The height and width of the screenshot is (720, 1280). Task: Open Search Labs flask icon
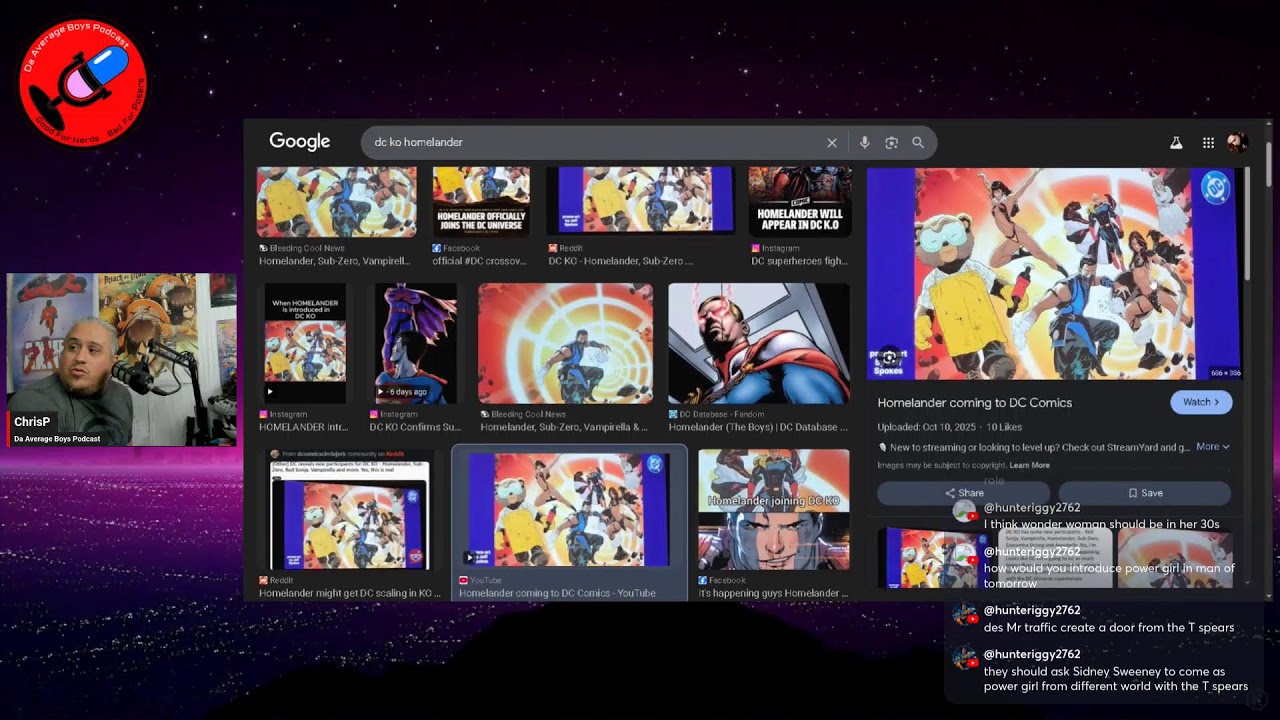click(x=1176, y=143)
